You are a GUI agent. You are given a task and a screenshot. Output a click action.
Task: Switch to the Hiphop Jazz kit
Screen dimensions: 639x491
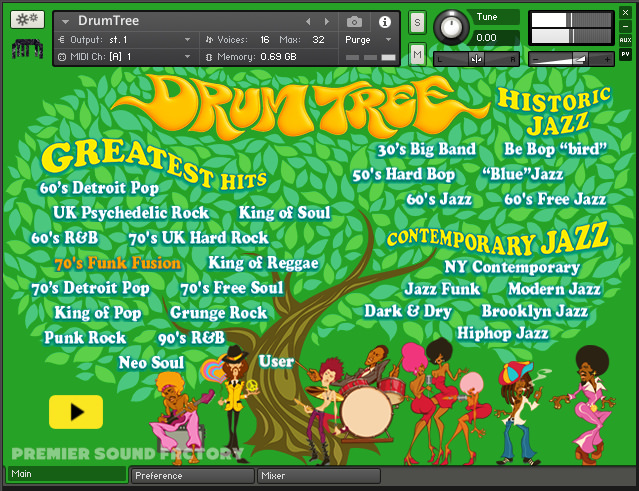(x=502, y=333)
